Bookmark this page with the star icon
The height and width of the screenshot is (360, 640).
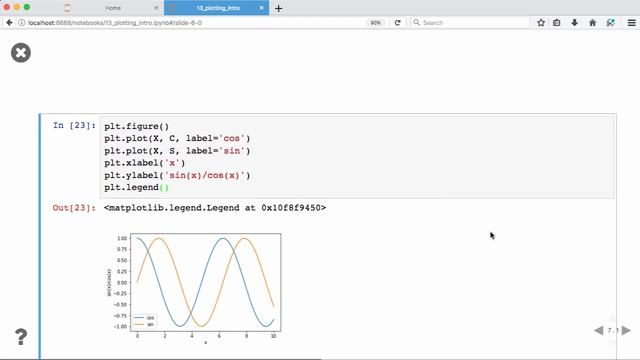[x=541, y=23]
